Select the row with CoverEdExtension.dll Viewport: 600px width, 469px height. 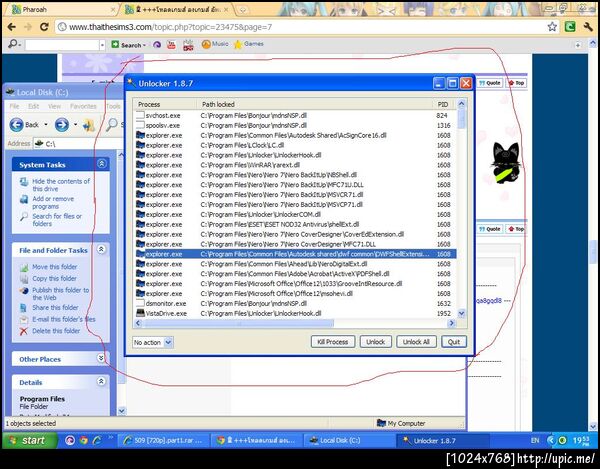(295, 234)
